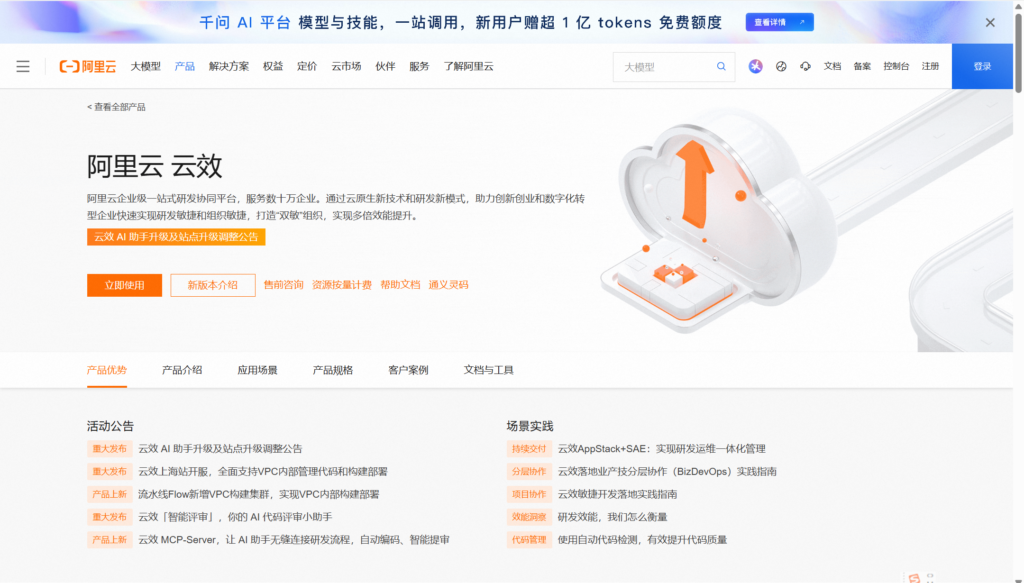The width and height of the screenshot is (1024, 583).
Task: Click the customer service headset icon
Action: [805, 67]
